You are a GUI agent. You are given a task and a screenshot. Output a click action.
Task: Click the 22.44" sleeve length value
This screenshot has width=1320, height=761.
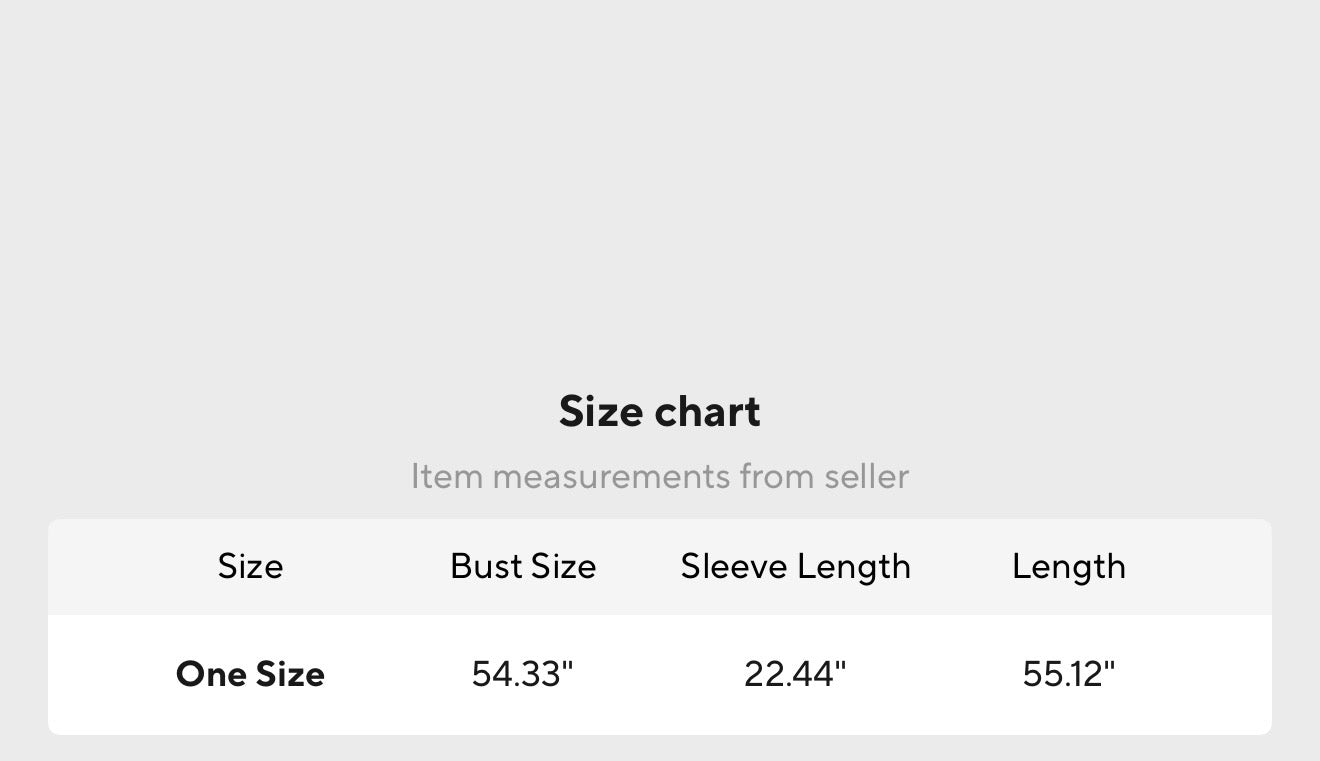click(x=795, y=674)
